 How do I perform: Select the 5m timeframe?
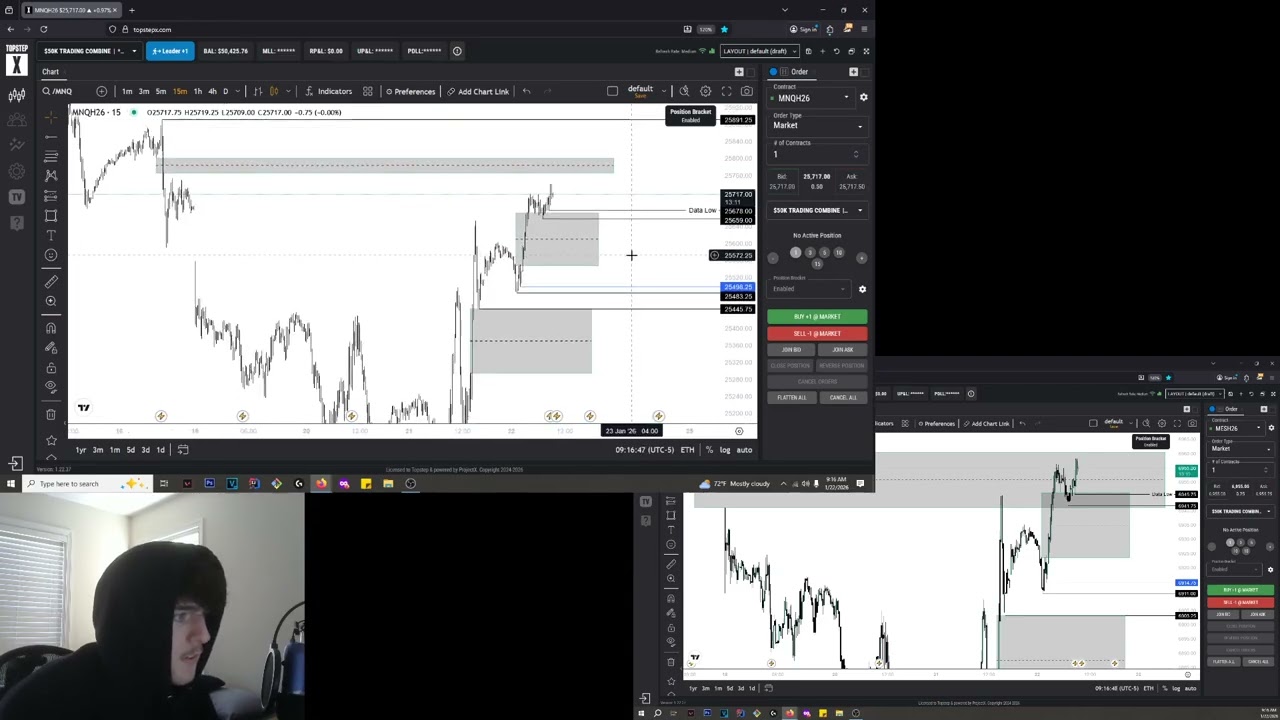coord(160,91)
